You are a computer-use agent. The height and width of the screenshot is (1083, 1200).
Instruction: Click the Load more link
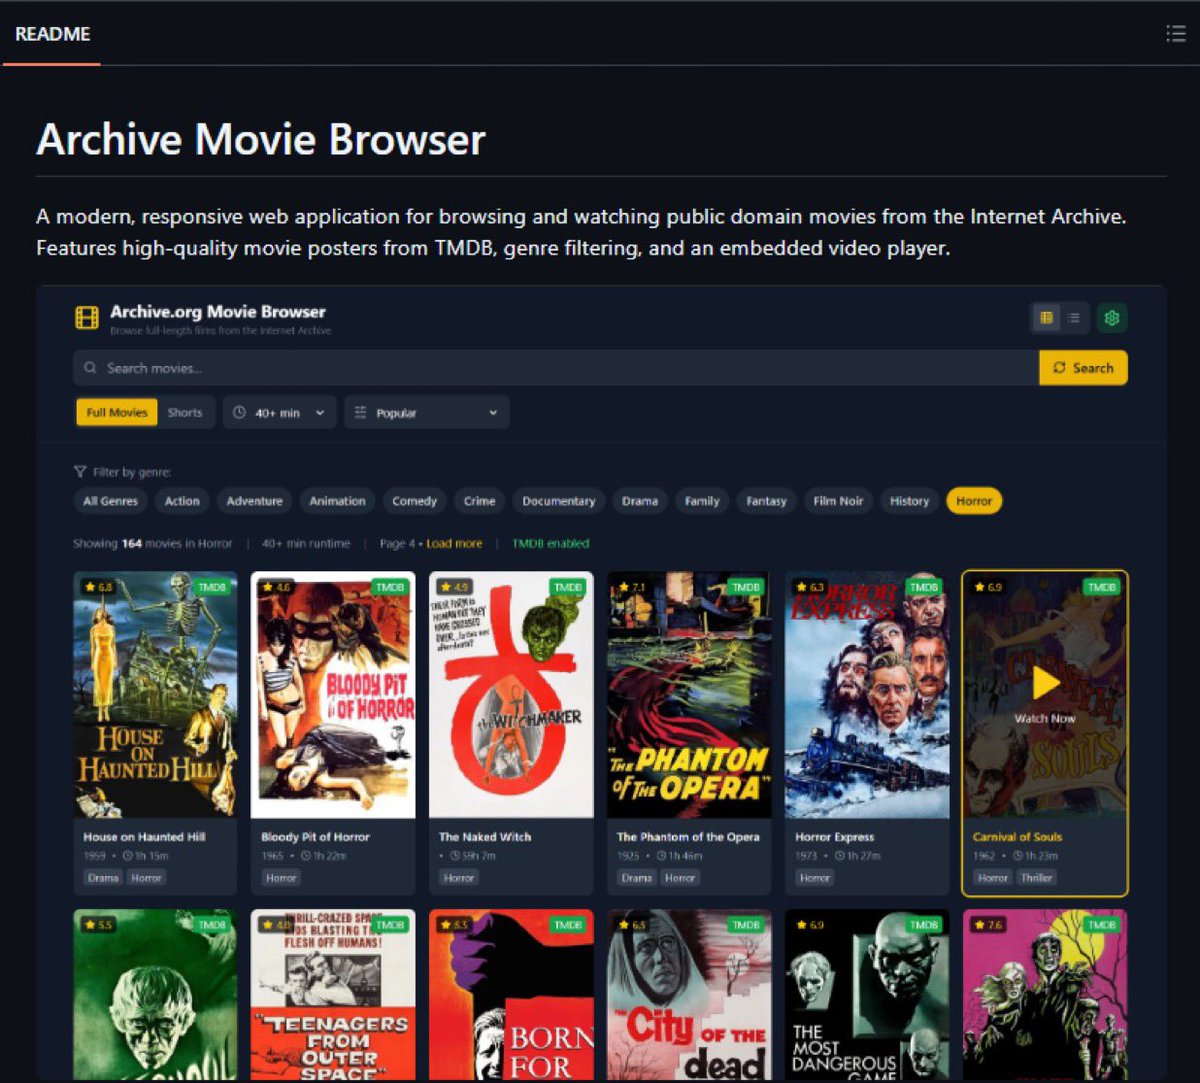tap(454, 543)
